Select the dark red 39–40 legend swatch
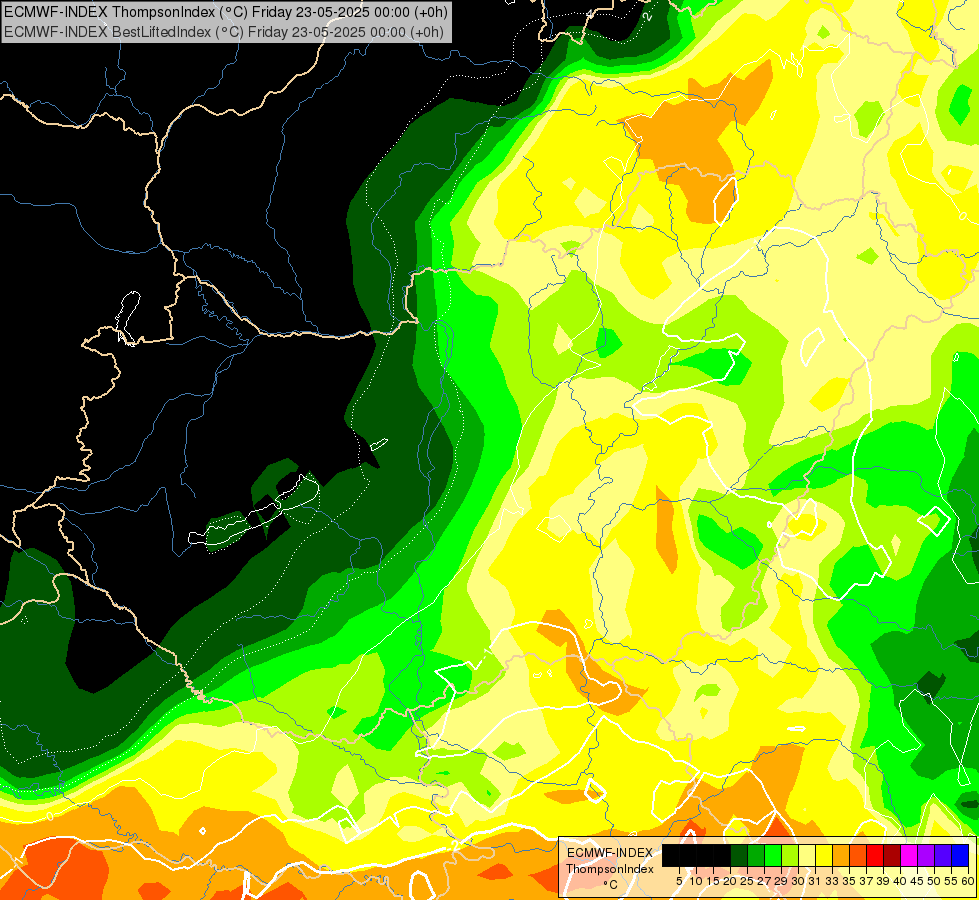This screenshot has width=979, height=900. pyautogui.click(x=892, y=855)
